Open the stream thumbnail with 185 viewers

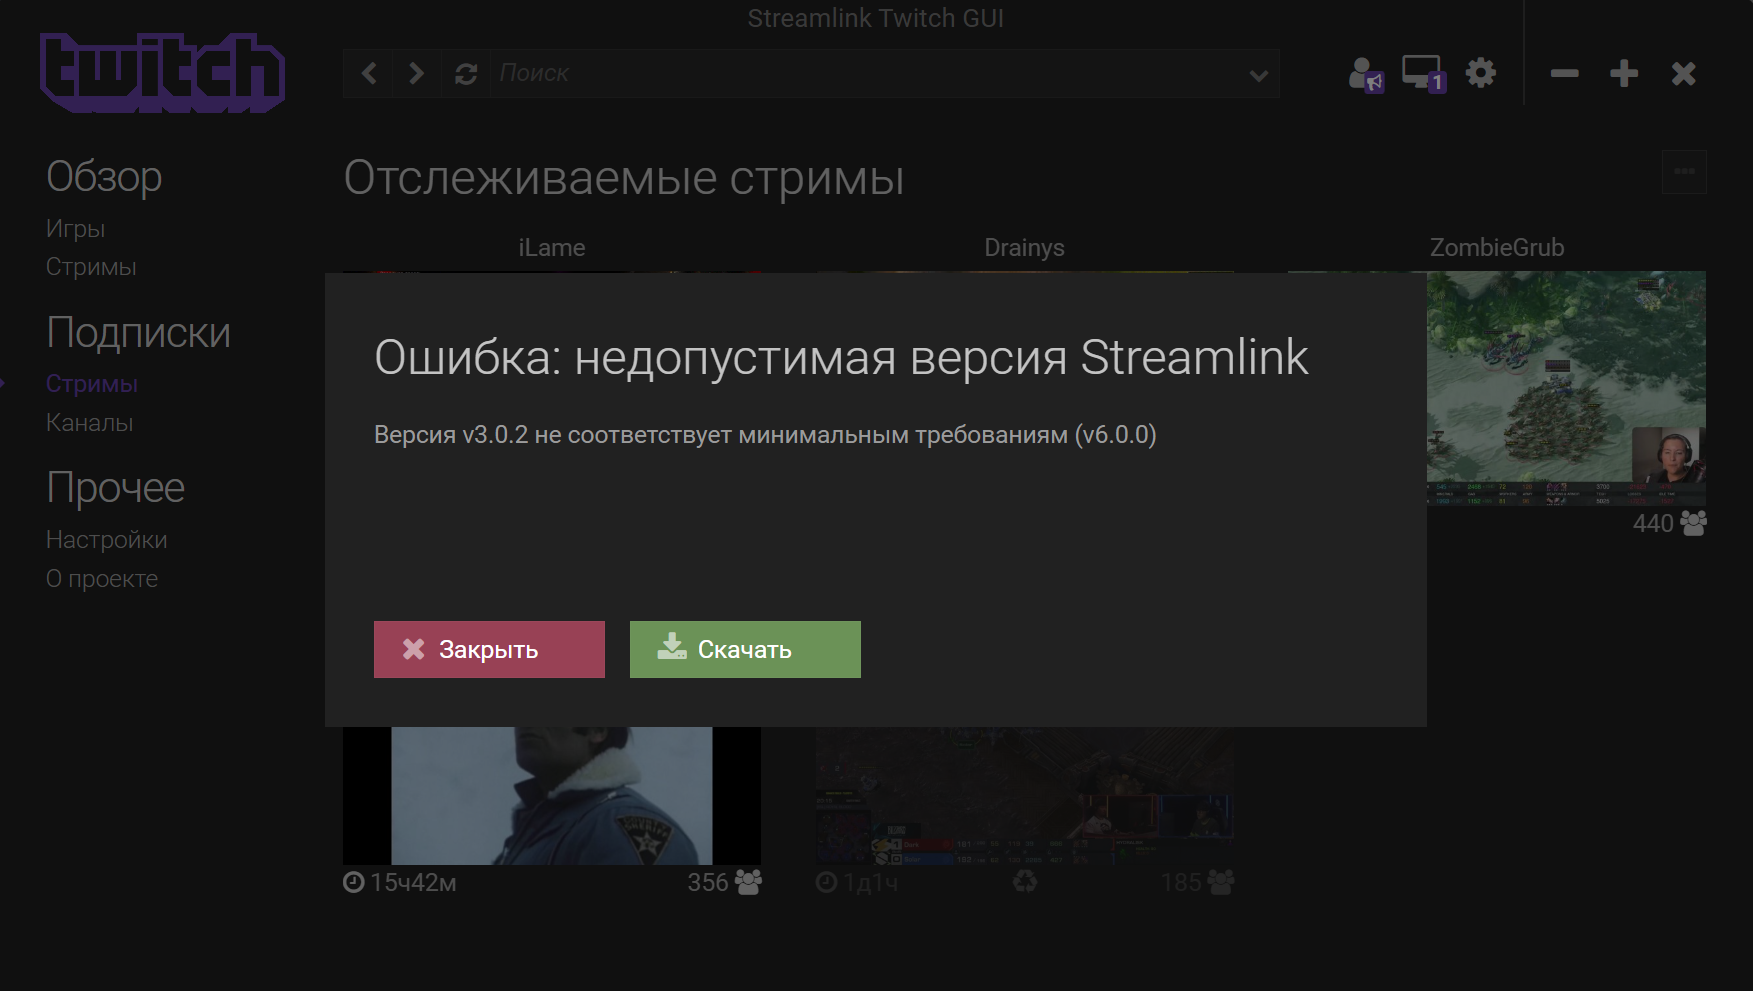point(1024,796)
